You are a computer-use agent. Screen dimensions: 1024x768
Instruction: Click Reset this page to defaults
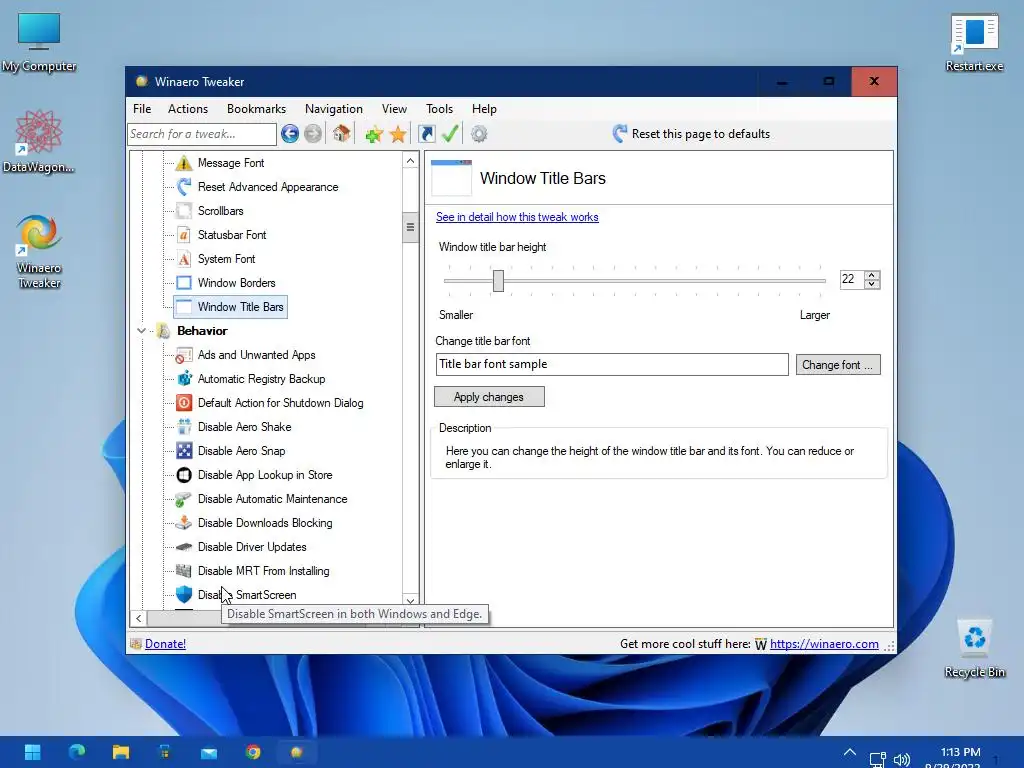(x=691, y=134)
